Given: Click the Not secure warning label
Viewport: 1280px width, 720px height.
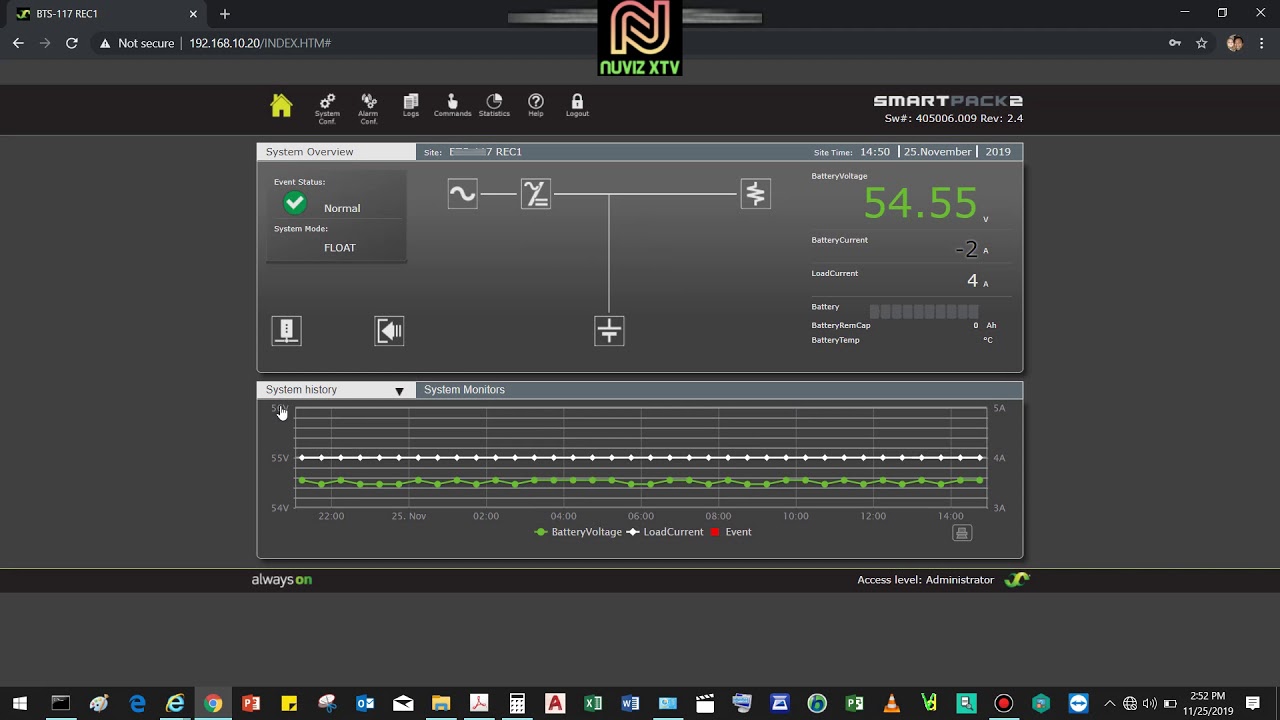Looking at the screenshot, I should click(136, 43).
